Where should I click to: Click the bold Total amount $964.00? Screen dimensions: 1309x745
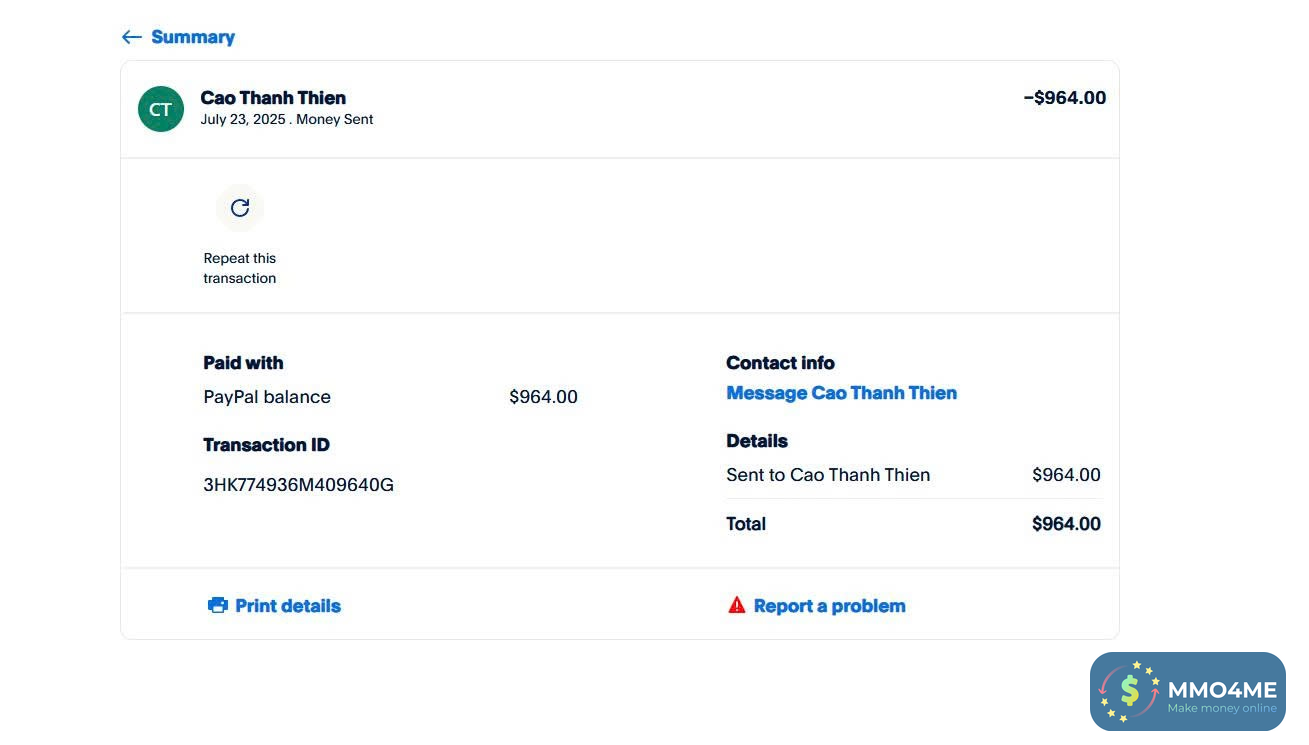[x=1066, y=524]
